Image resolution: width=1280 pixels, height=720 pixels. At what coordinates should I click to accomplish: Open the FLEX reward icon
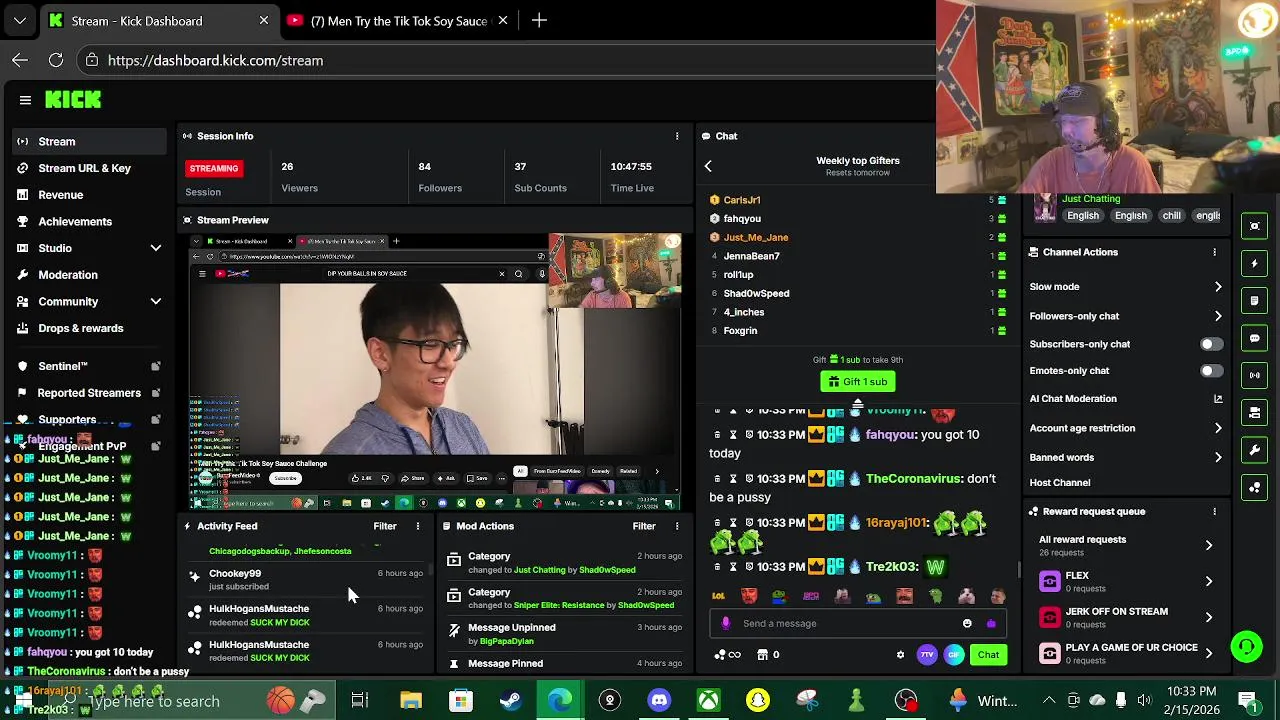click(1049, 581)
